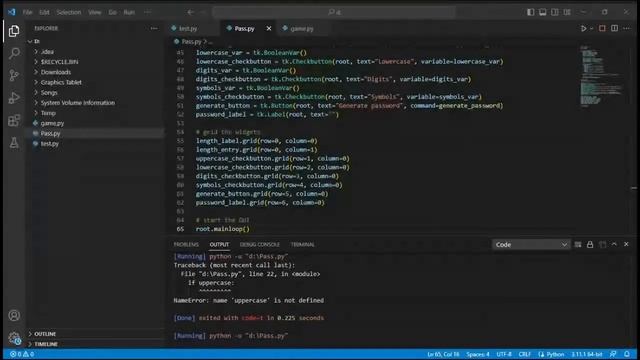The height and width of the screenshot is (360, 640).
Task: Open the Selection menu
Action: pos(69,12)
